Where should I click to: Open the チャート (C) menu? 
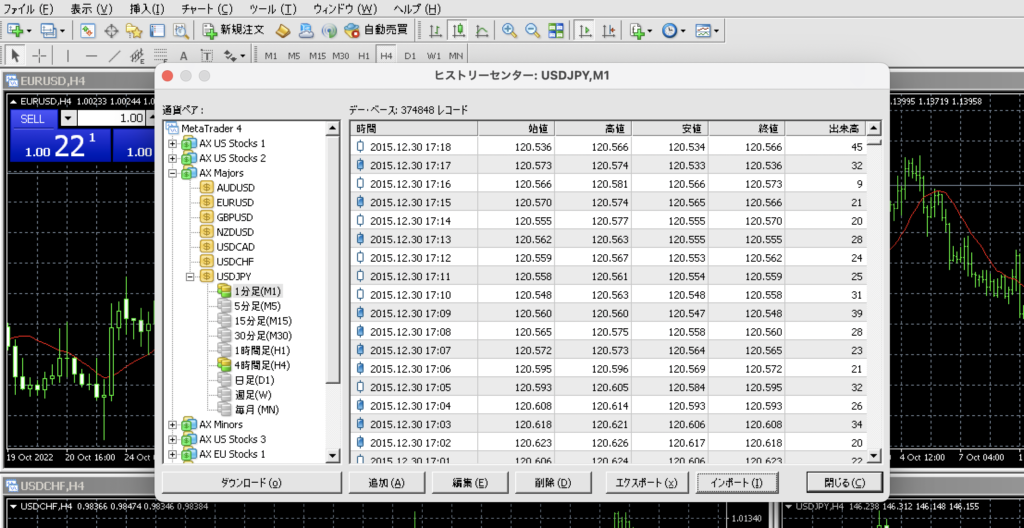(206, 9)
